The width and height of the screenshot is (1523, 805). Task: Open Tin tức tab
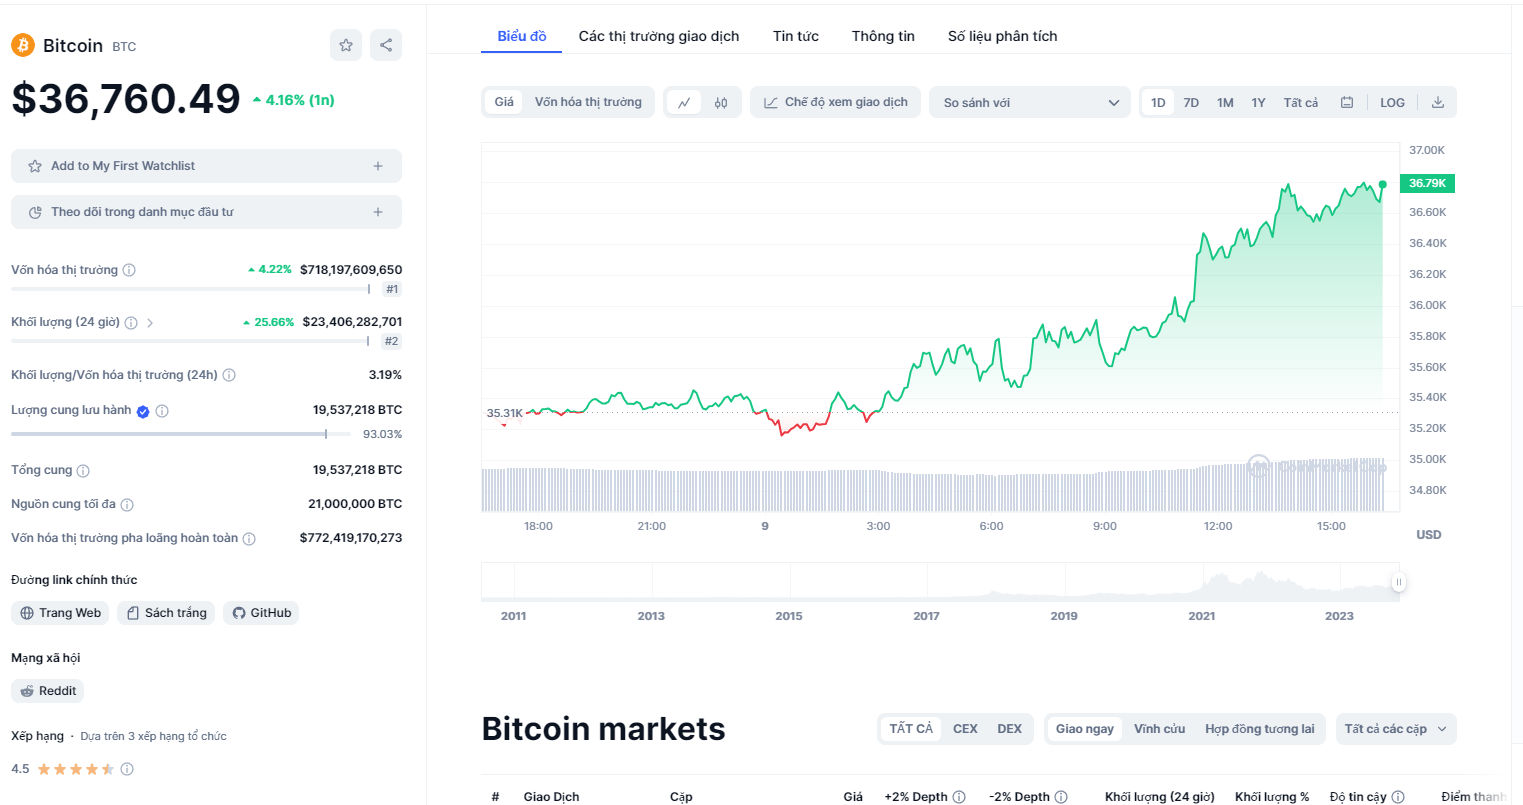coord(796,36)
